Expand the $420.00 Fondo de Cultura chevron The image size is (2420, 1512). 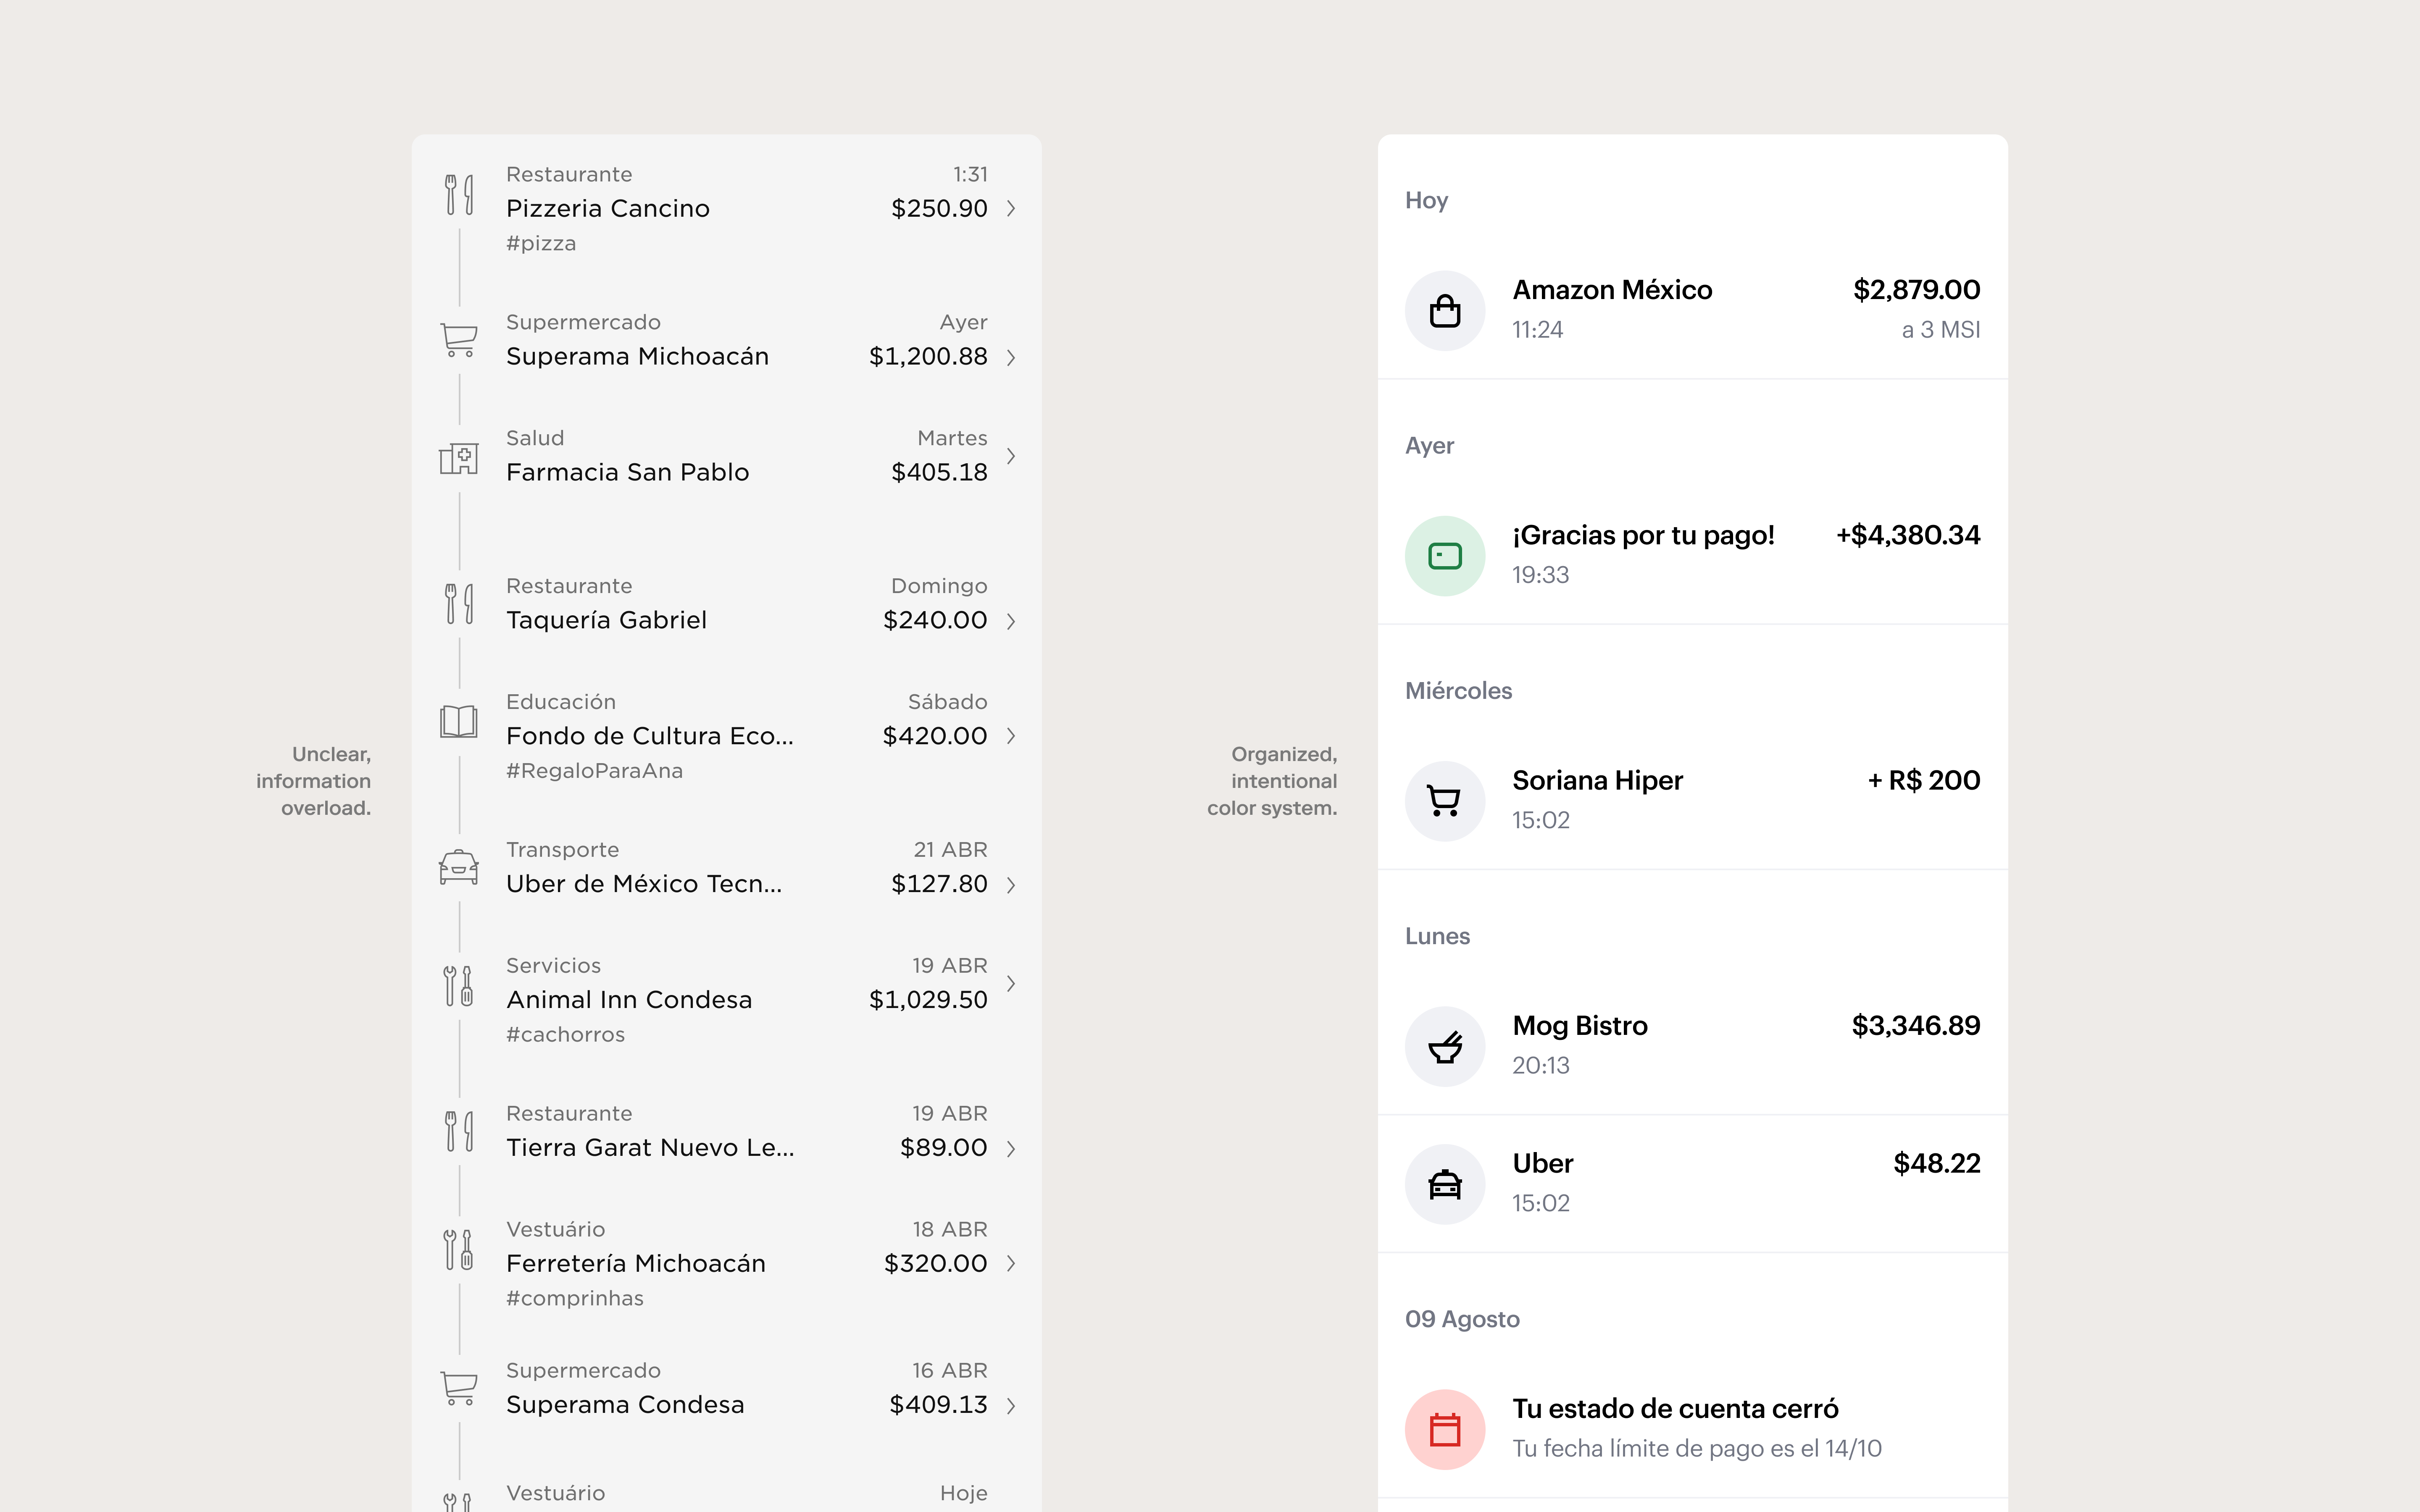click(1011, 736)
